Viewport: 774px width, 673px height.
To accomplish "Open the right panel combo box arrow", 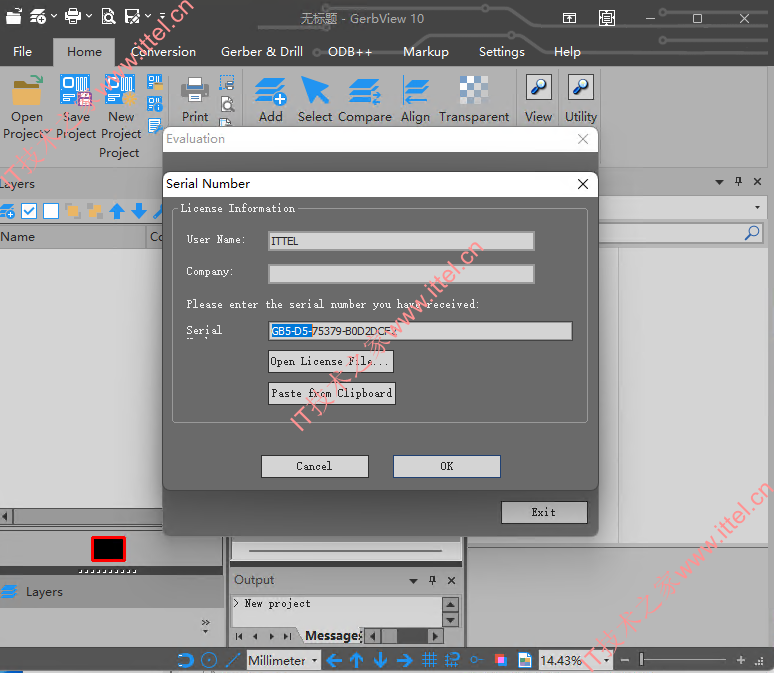I will 757,207.
